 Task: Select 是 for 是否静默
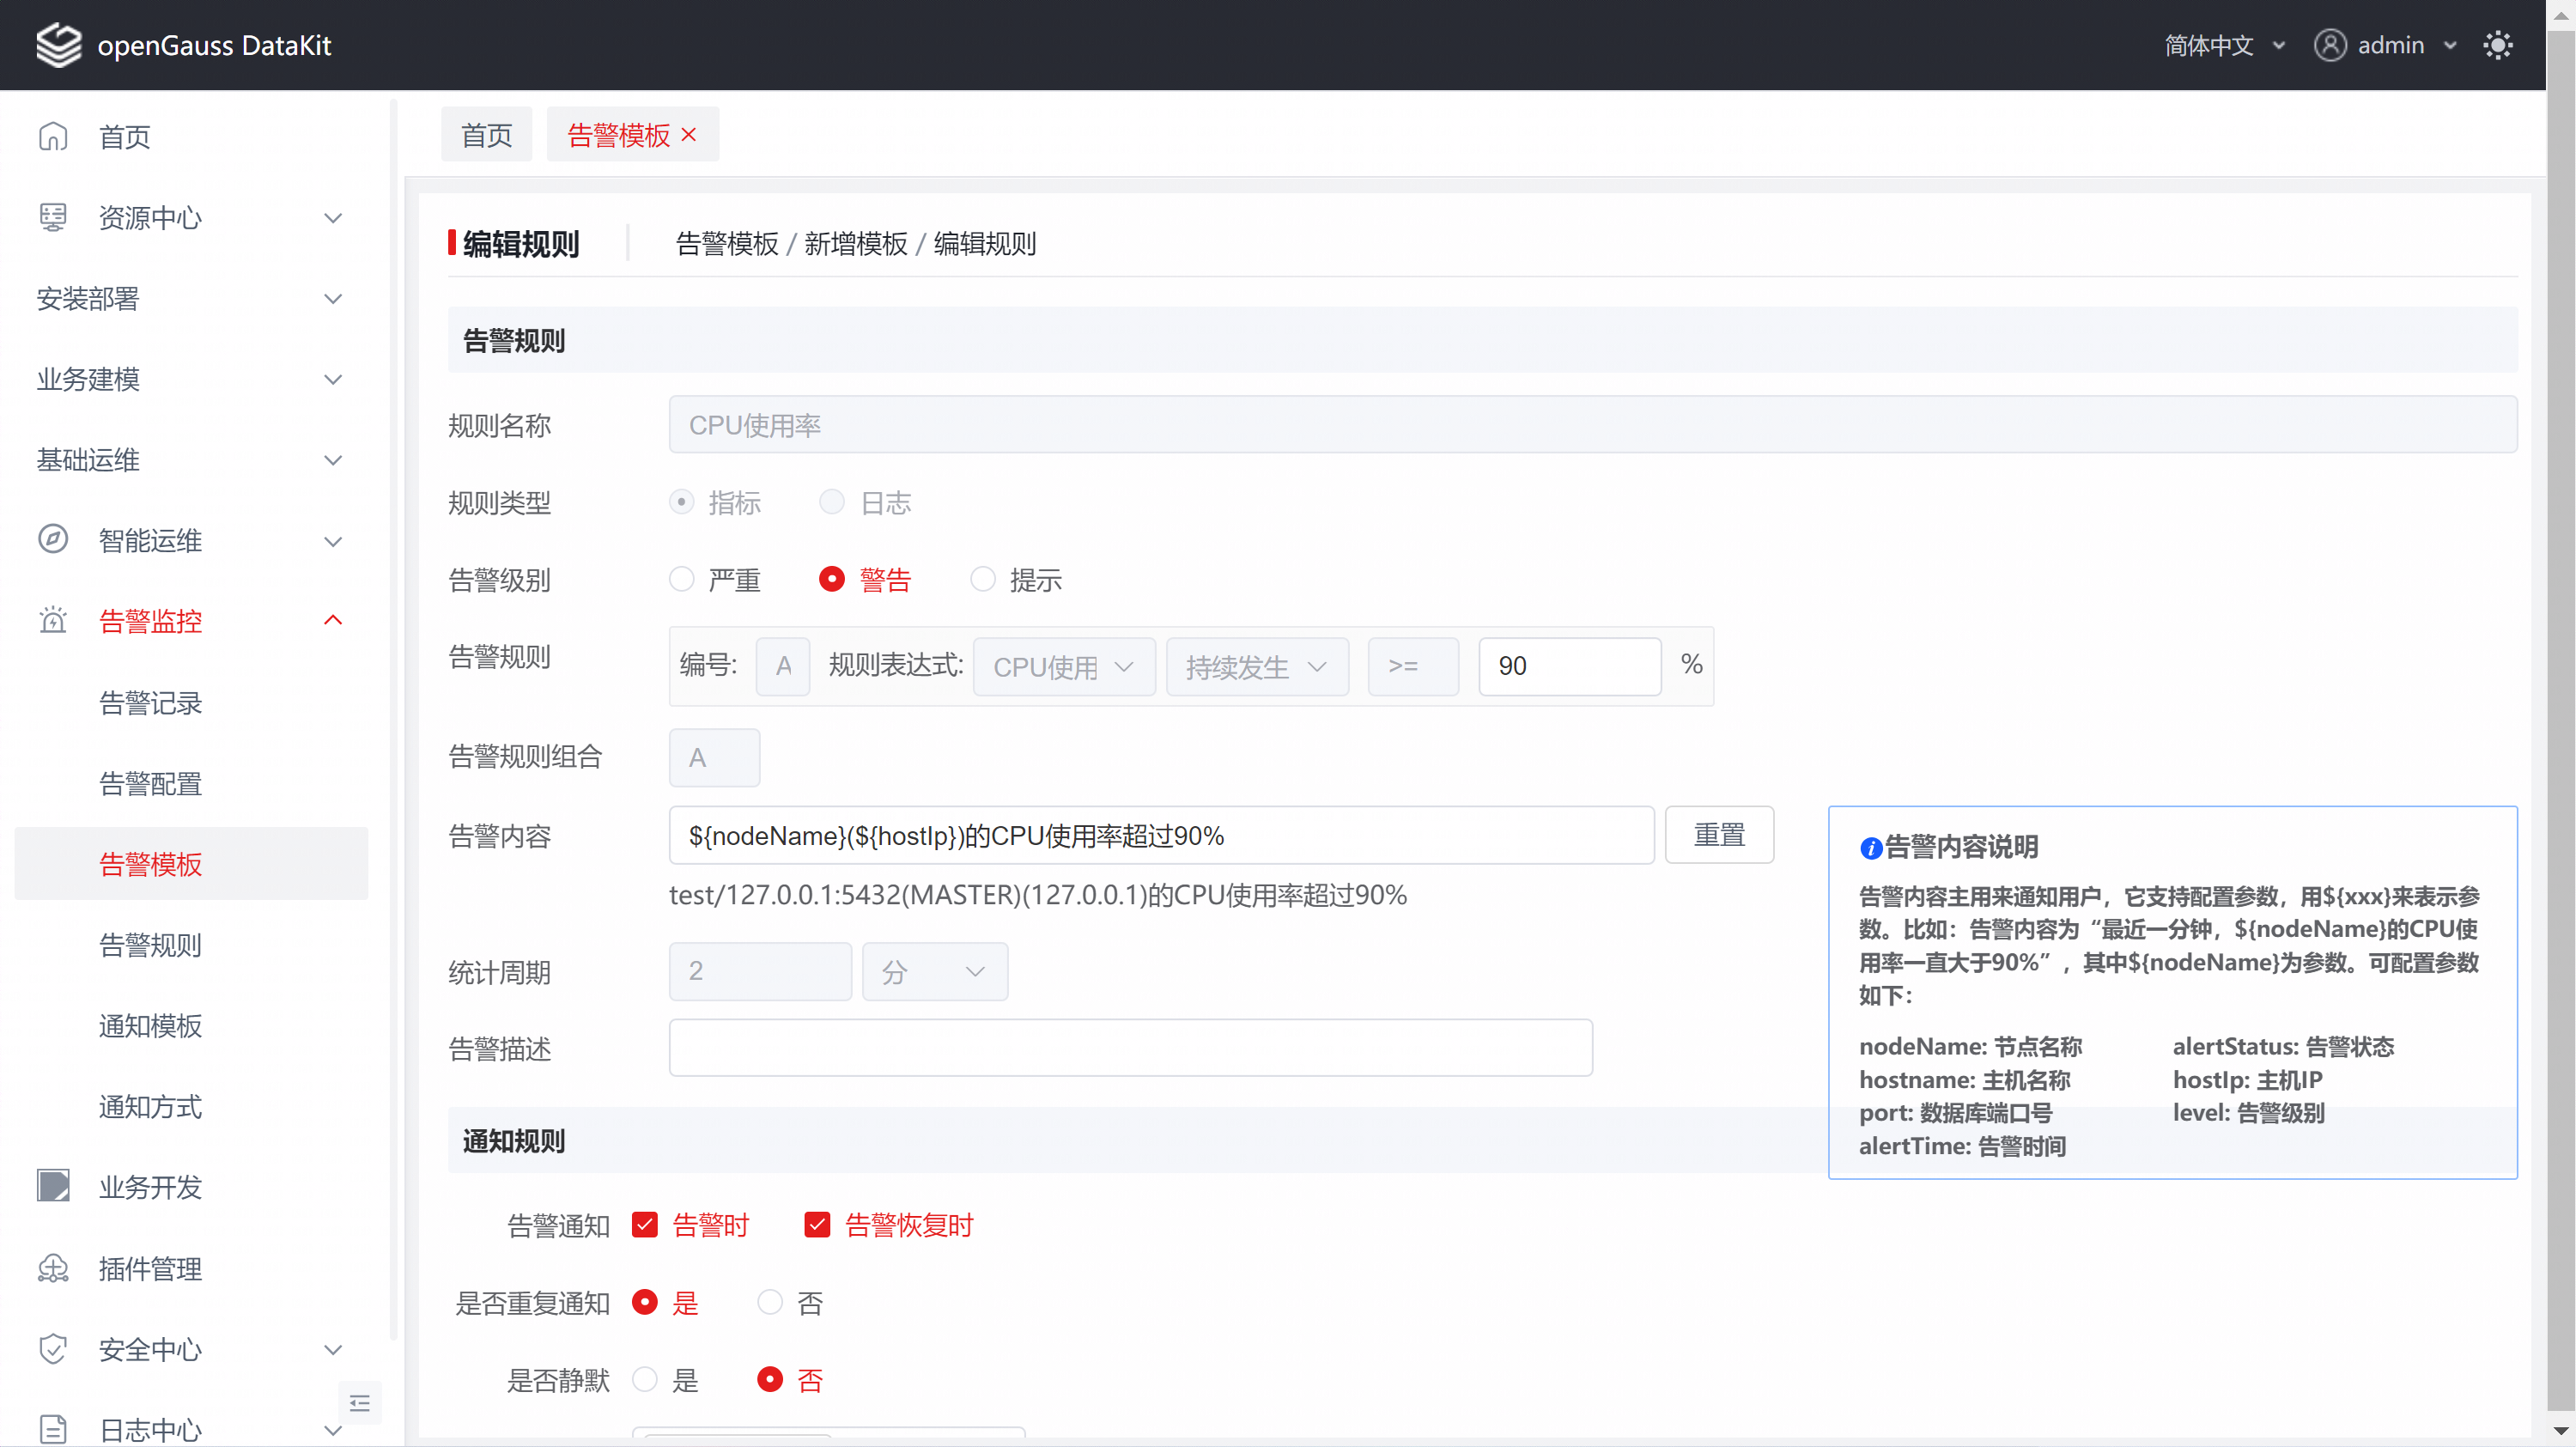(645, 1380)
